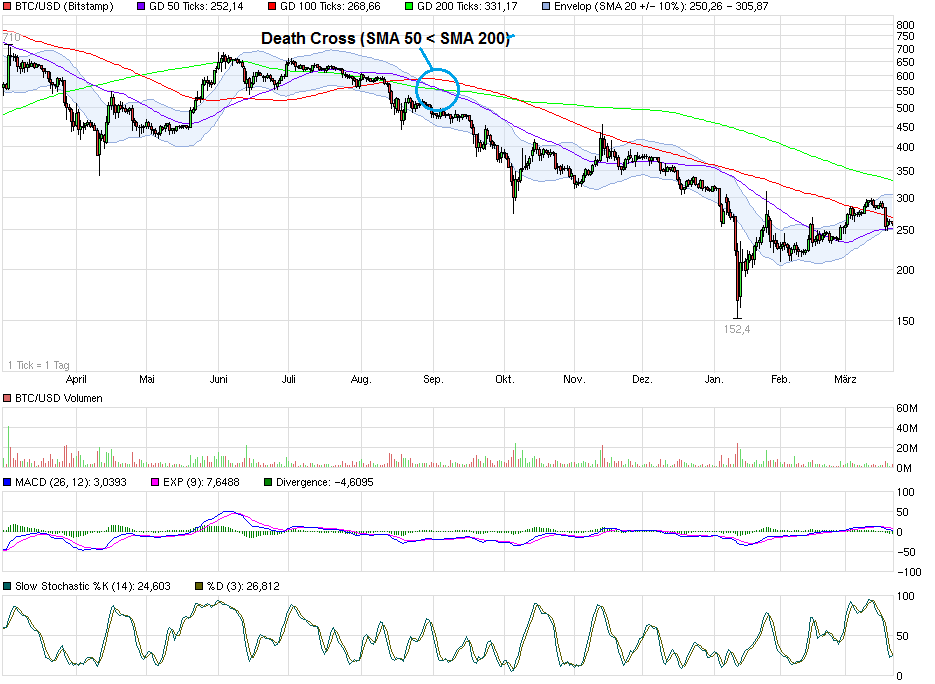Viewport: 935px width, 684px height.
Task: Click the 'Nov.' axis label
Action: click(x=574, y=379)
